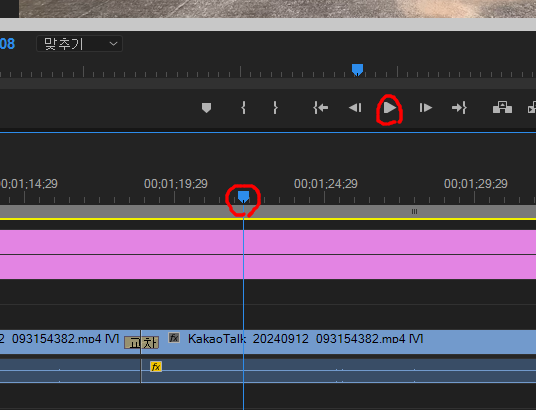Select the 093154382.mp4 clip before the transition
This screenshot has width=536, height=410.
pos(70,342)
